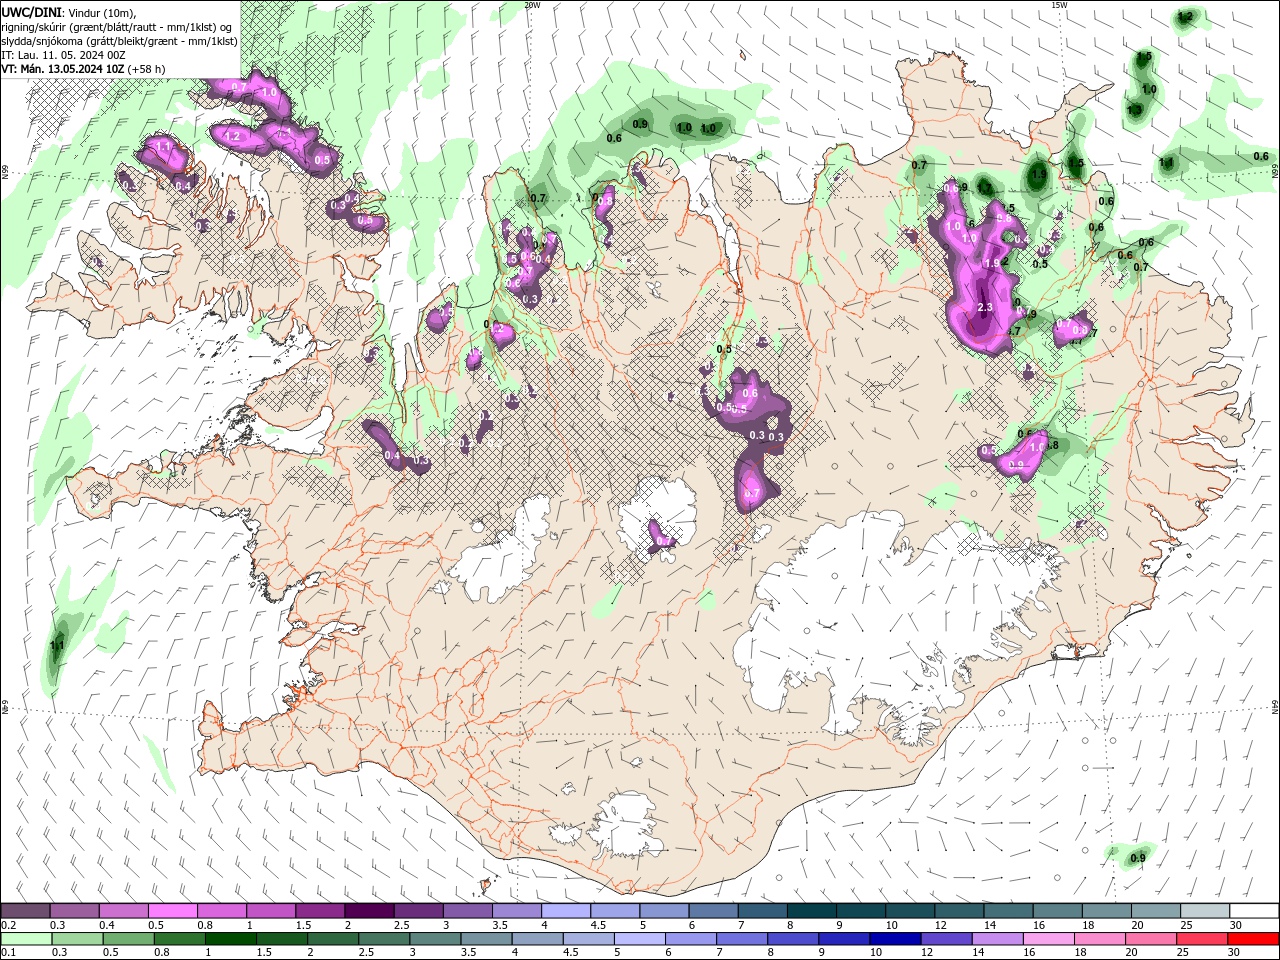Click the 6 slate-blue swatch, upper legend
Image resolution: width=1280 pixels, height=960 pixels.
tap(713, 910)
